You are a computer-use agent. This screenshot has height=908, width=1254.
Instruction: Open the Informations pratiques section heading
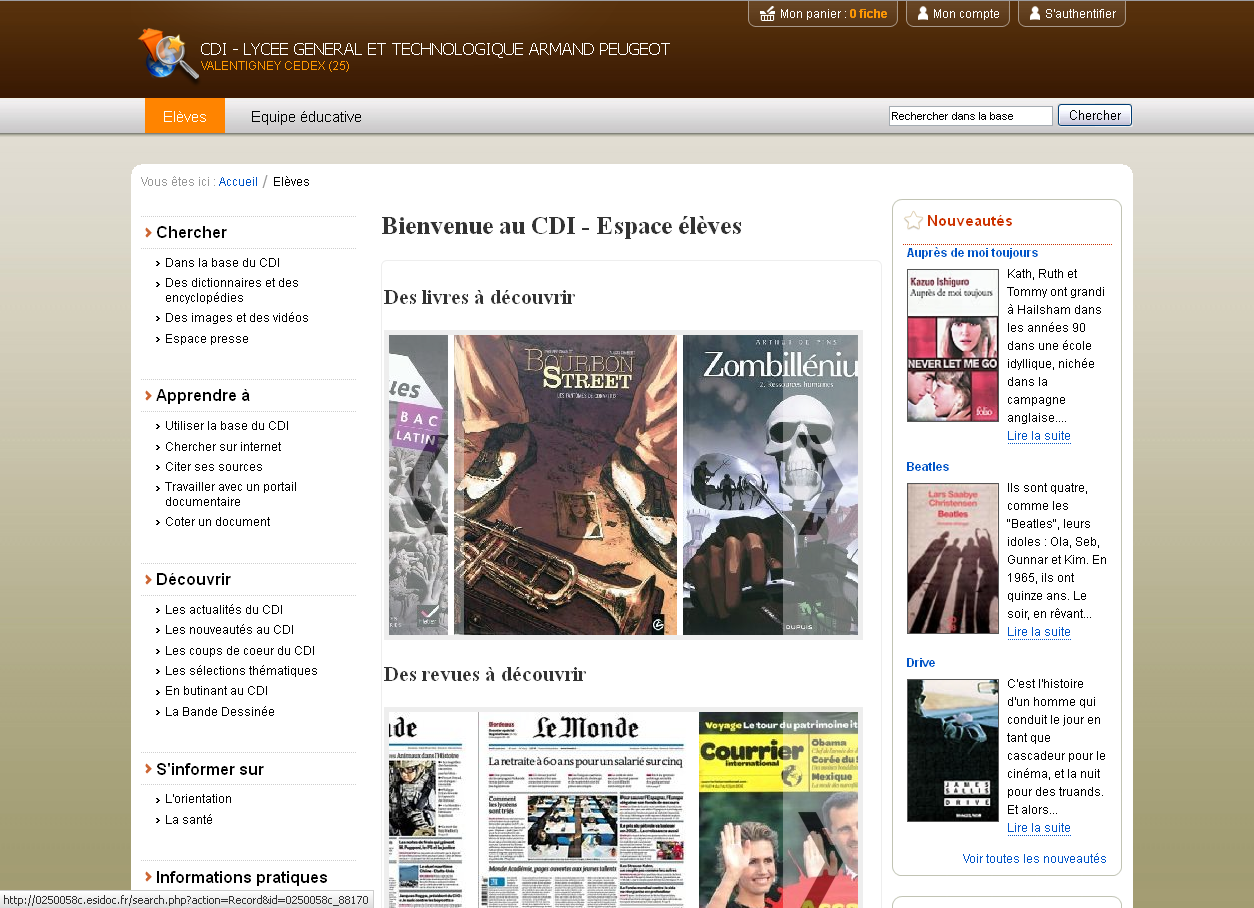click(242, 877)
